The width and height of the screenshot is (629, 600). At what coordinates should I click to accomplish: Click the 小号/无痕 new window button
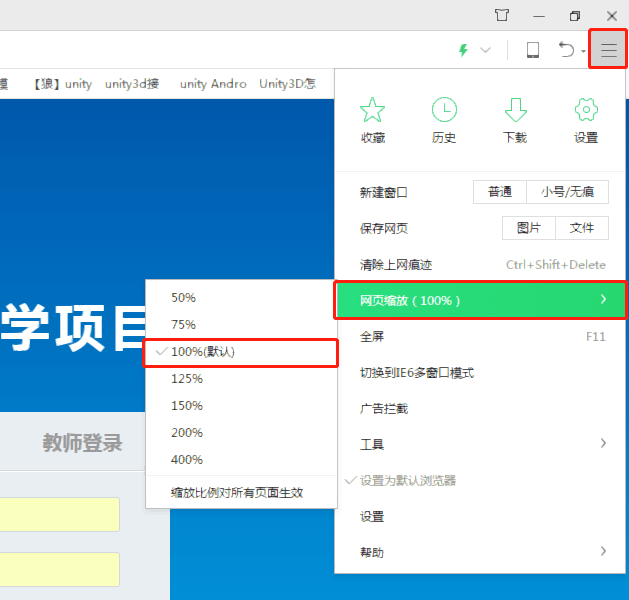click(567, 192)
